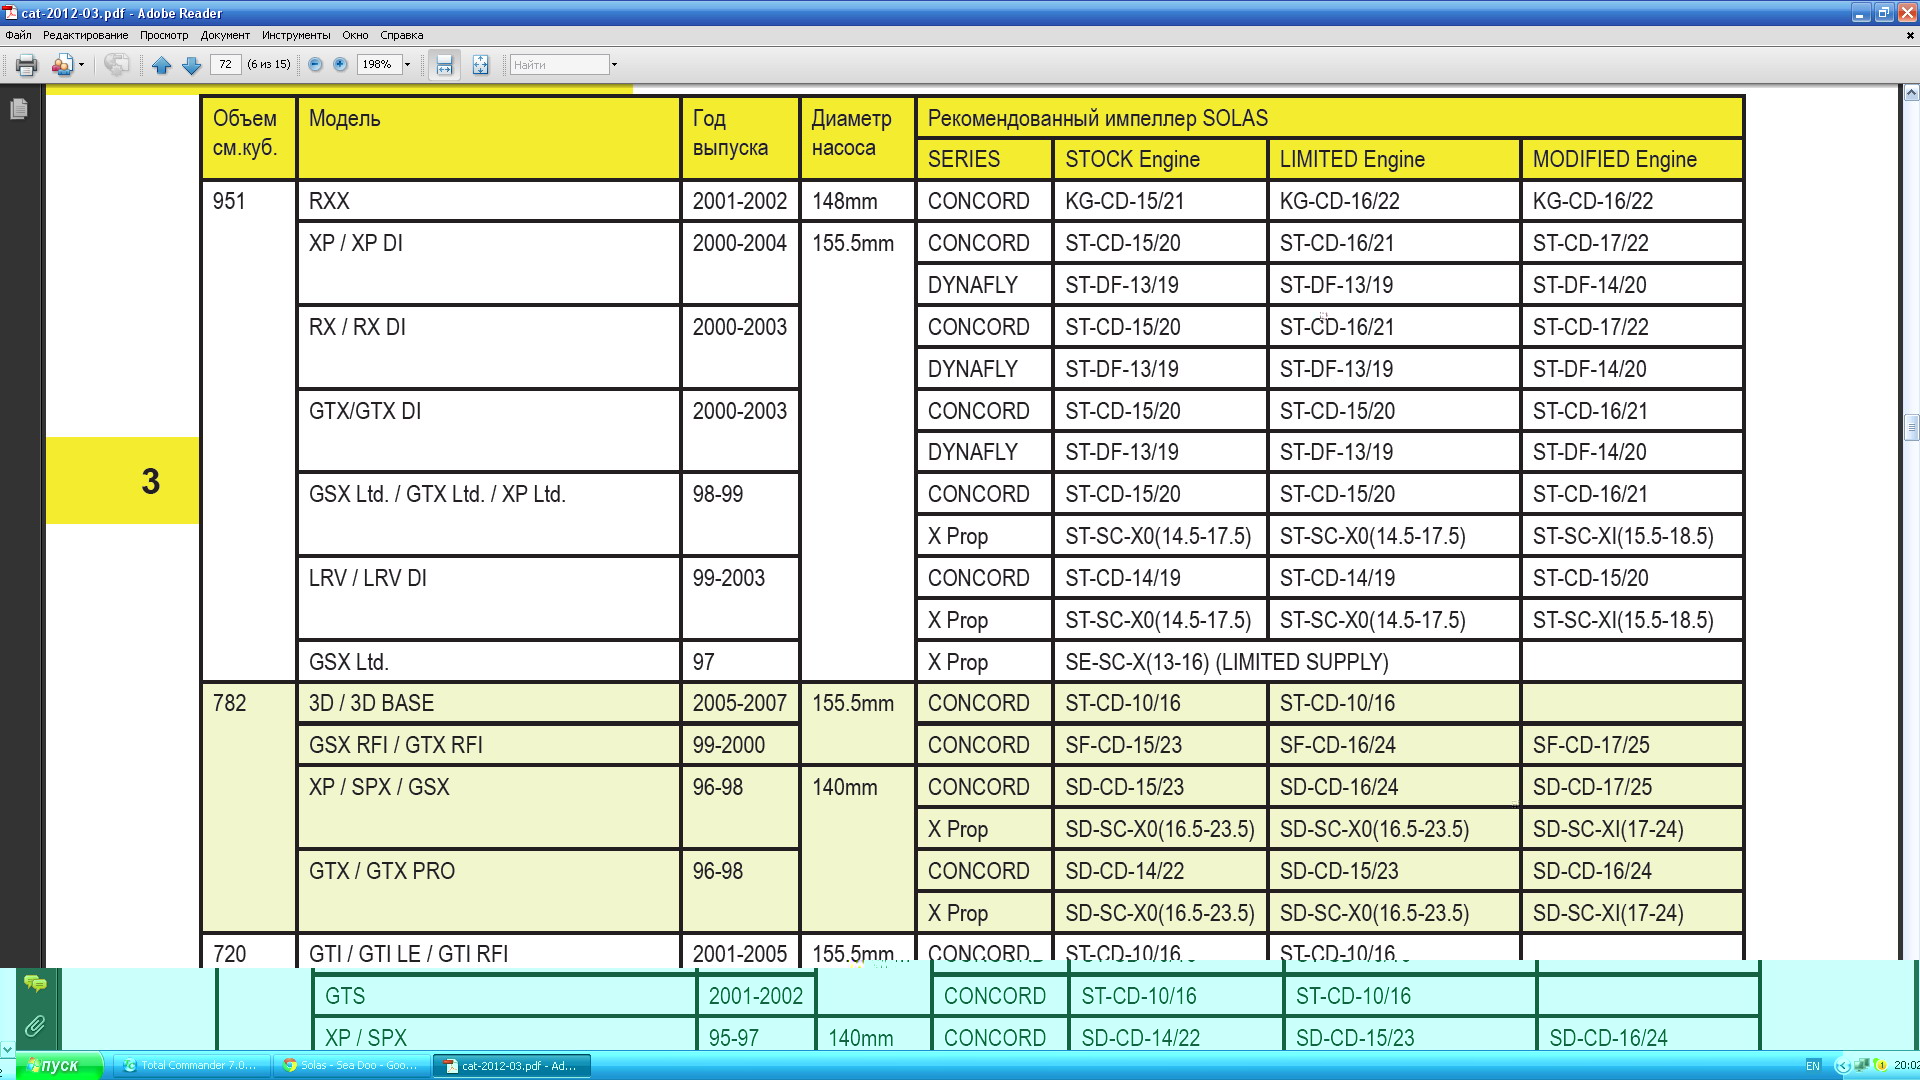
Task: Click the vertical scrollbar thumb
Action: click(x=1911, y=428)
